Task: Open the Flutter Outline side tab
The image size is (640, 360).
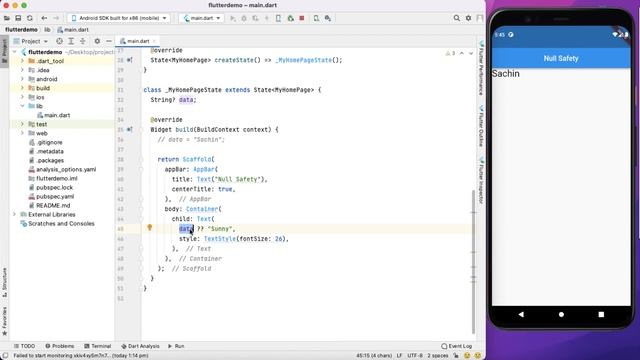Action: point(481,125)
